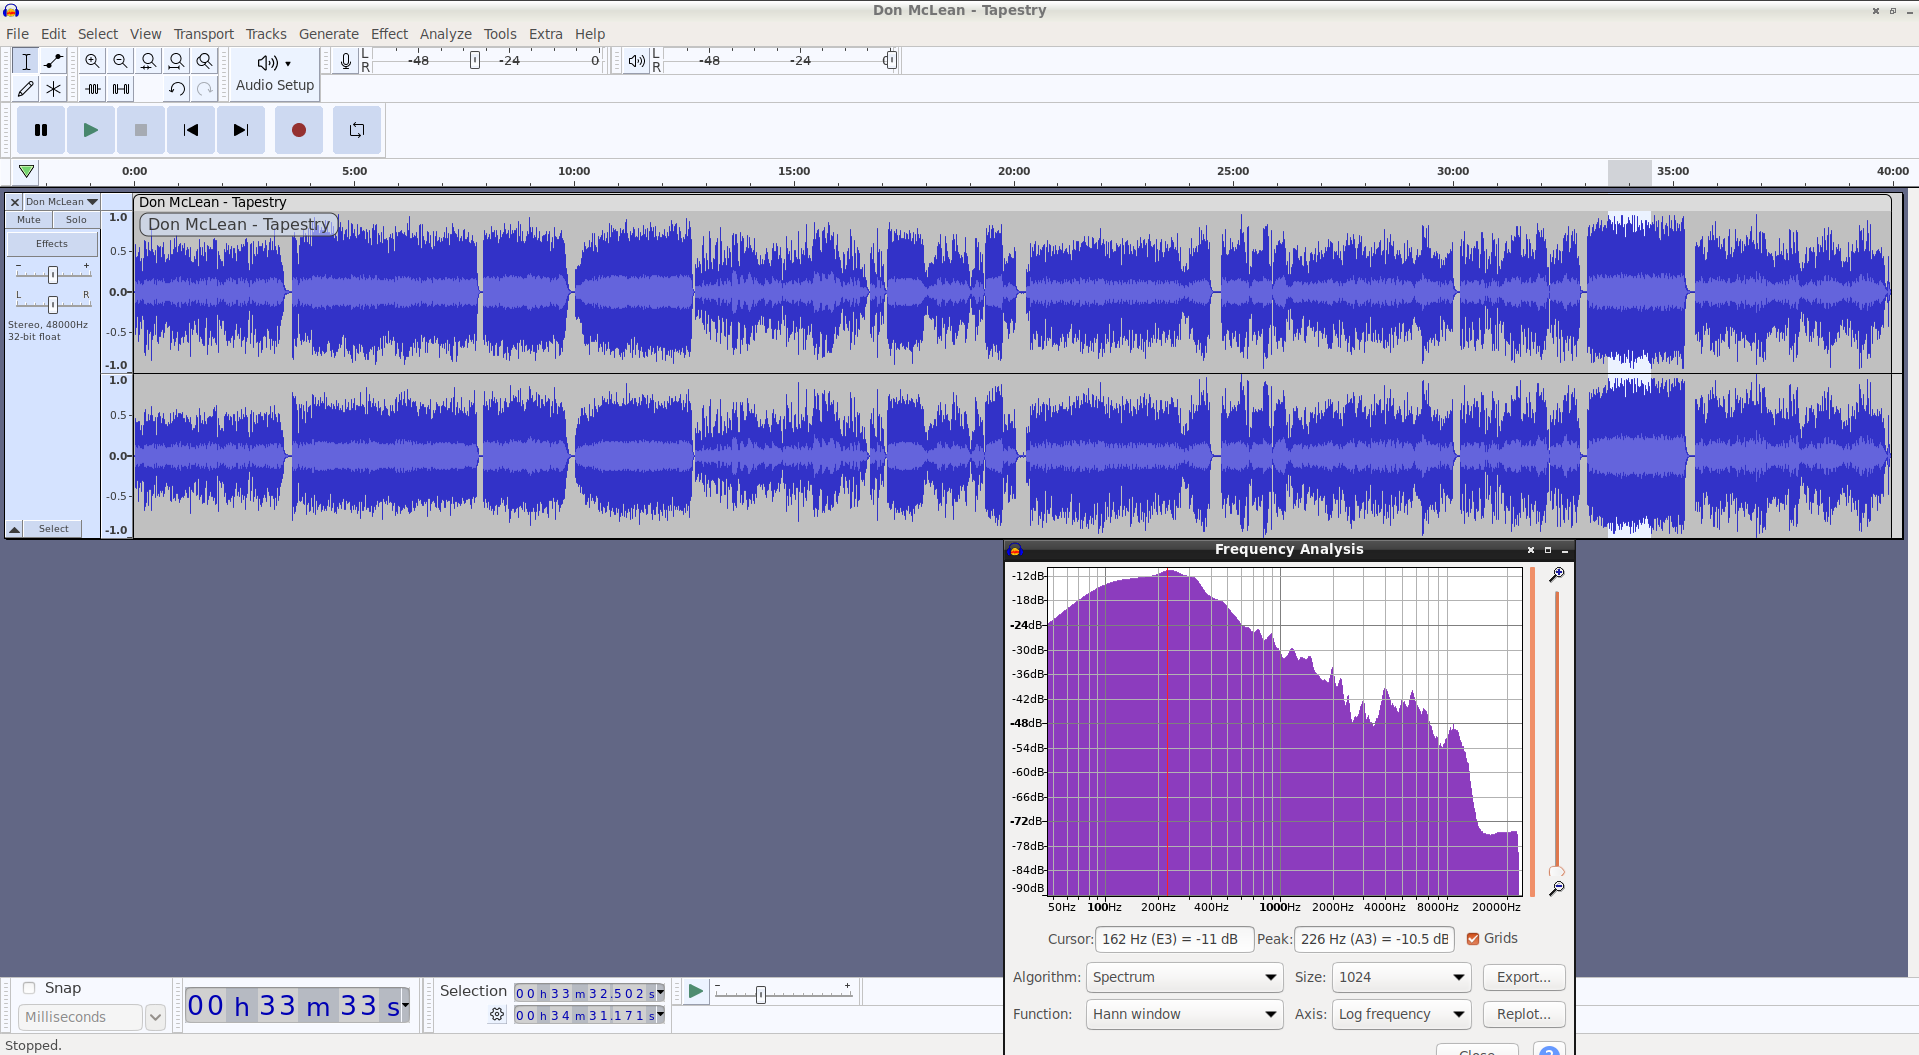The height and width of the screenshot is (1055, 1919).
Task: Open the Algorithm Spectrum dropdown
Action: point(1184,977)
